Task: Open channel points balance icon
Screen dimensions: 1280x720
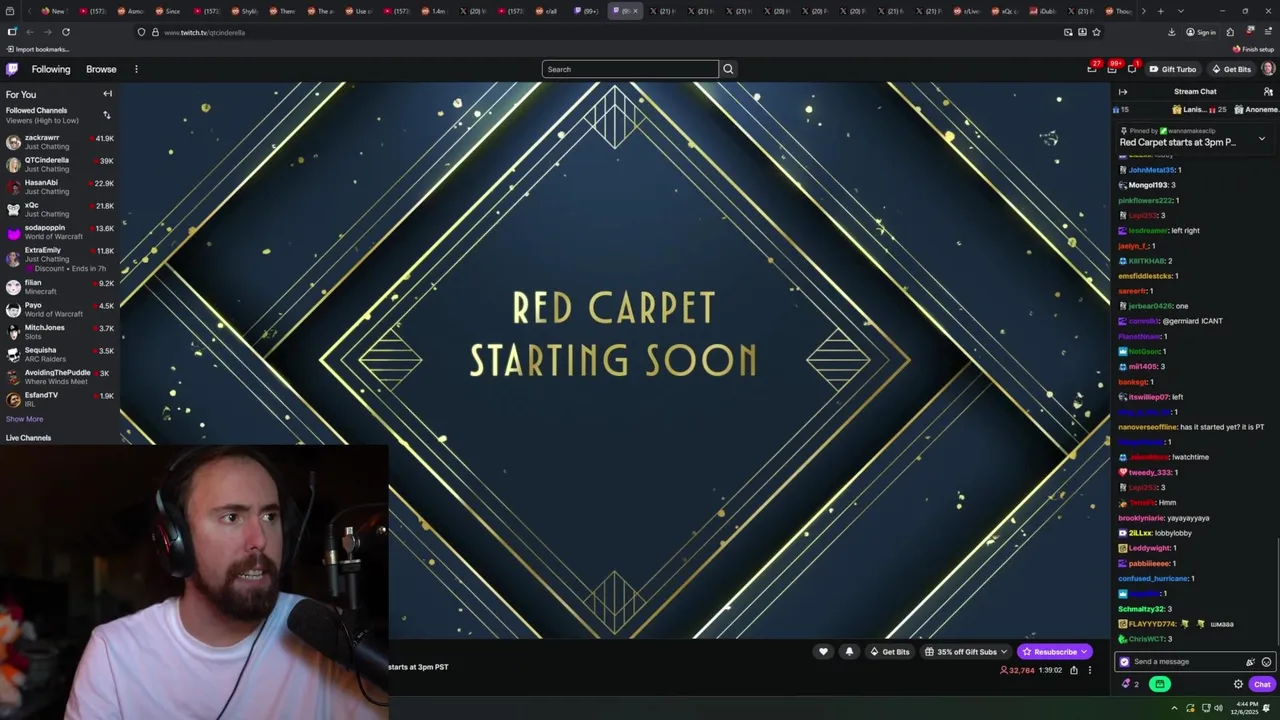Action: [x=1130, y=684]
